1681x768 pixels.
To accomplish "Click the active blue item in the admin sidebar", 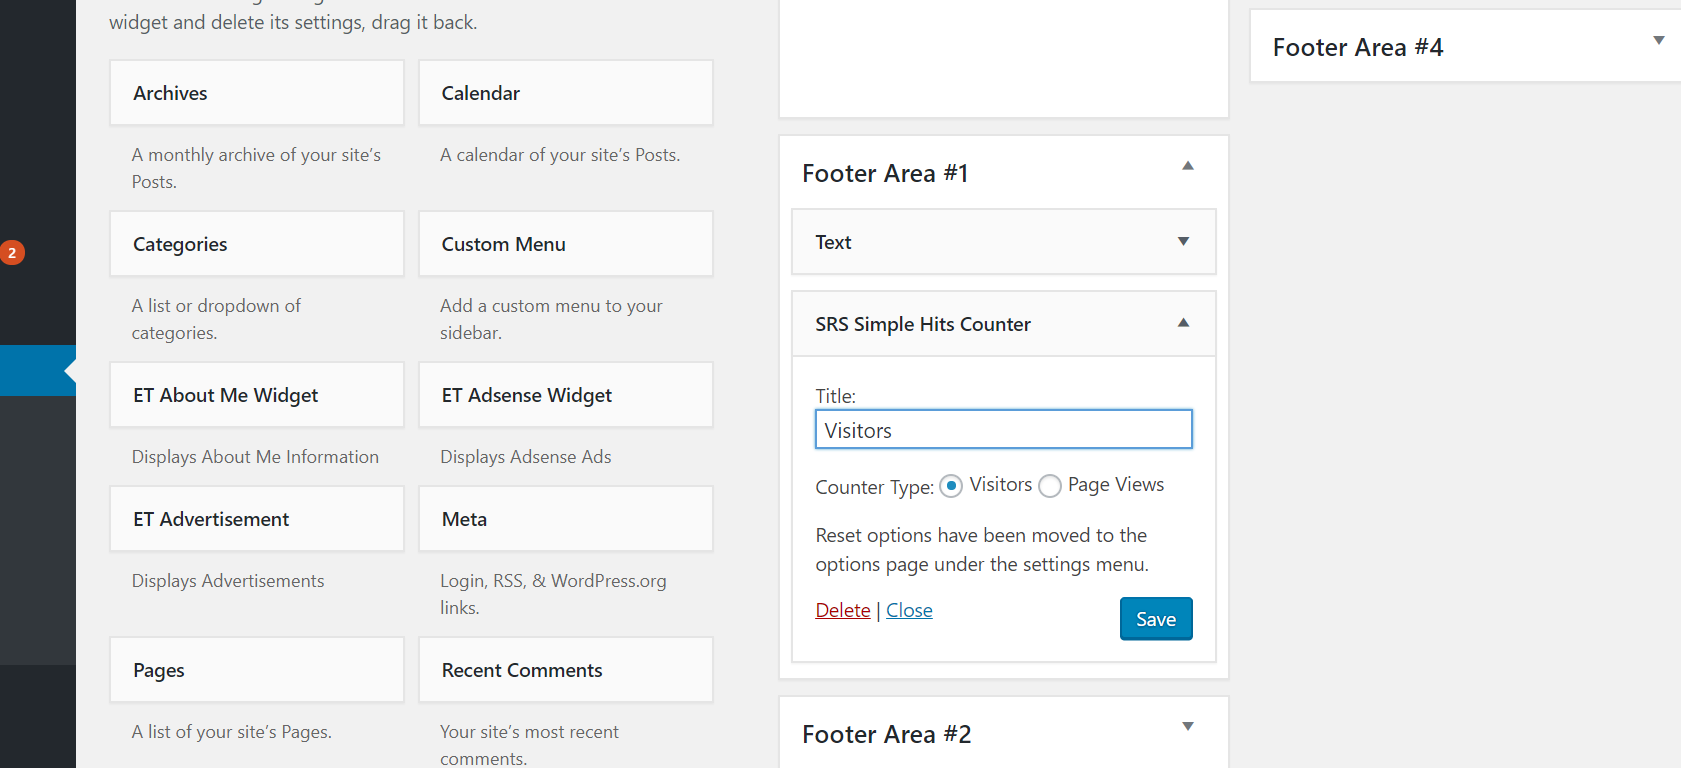I will [38, 371].
